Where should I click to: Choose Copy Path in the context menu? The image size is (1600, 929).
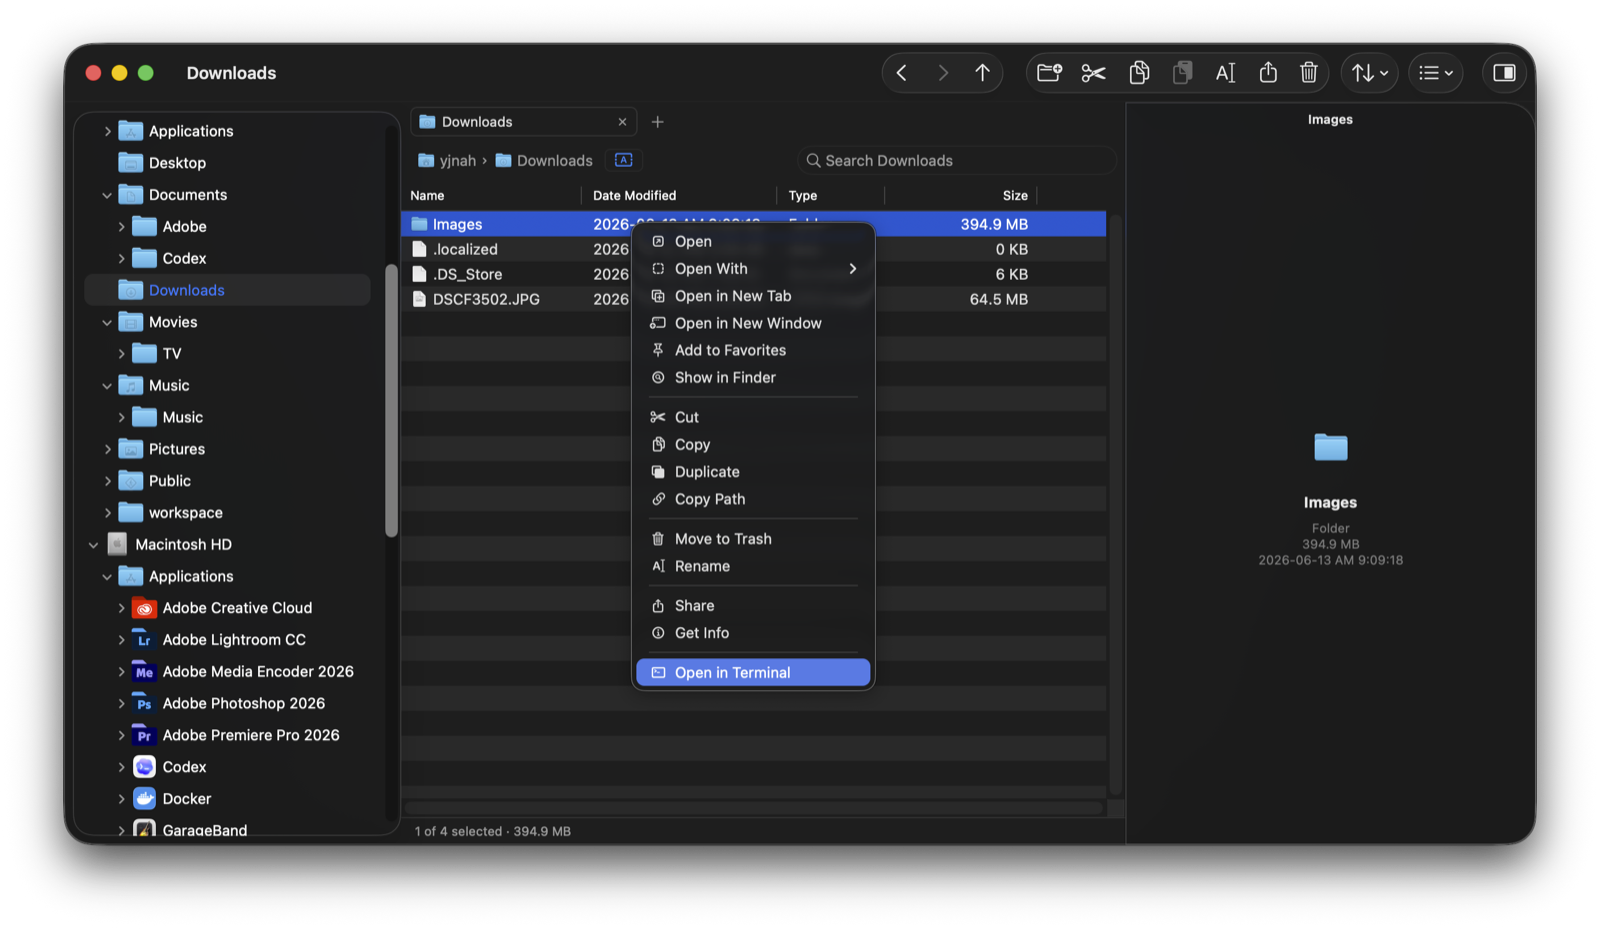pyautogui.click(x=753, y=499)
